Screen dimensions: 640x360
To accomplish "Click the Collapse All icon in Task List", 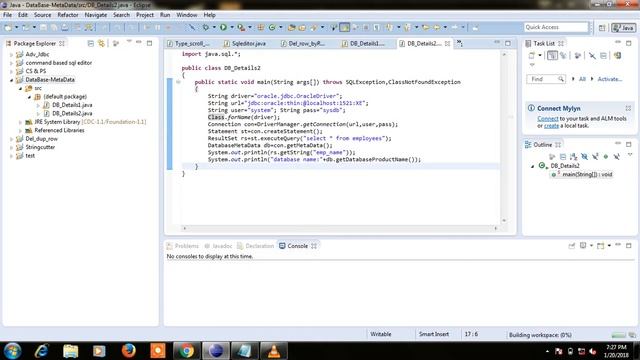I will click(x=603, y=56).
